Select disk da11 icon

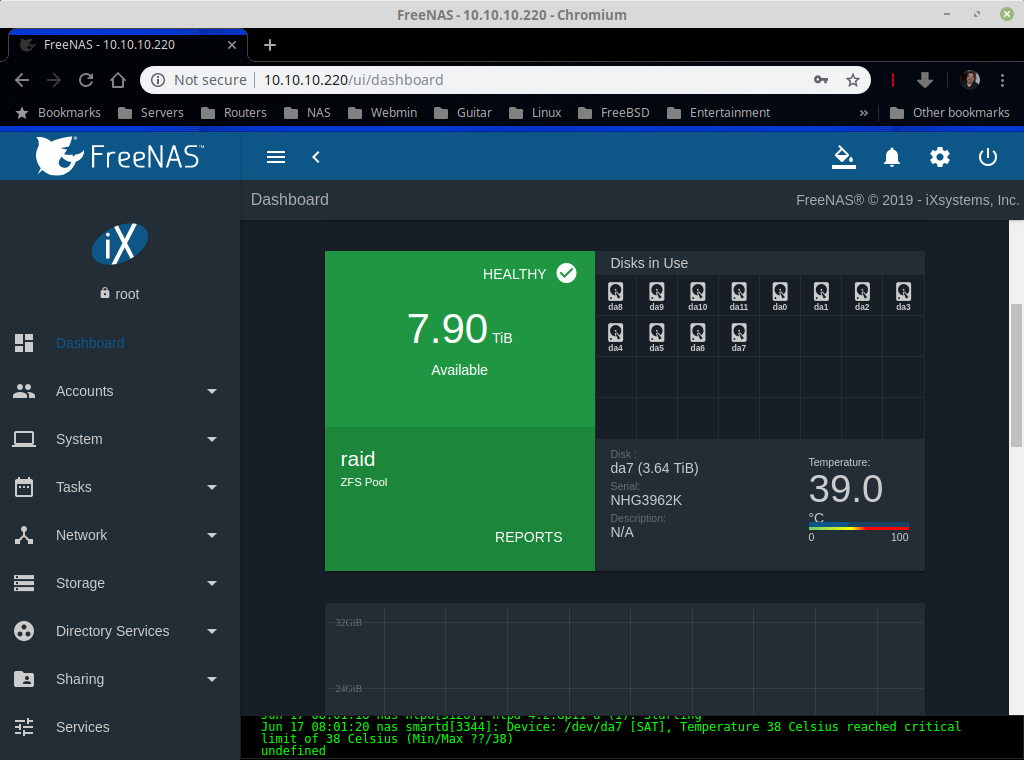pyautogui.click(x=739, y=296)
